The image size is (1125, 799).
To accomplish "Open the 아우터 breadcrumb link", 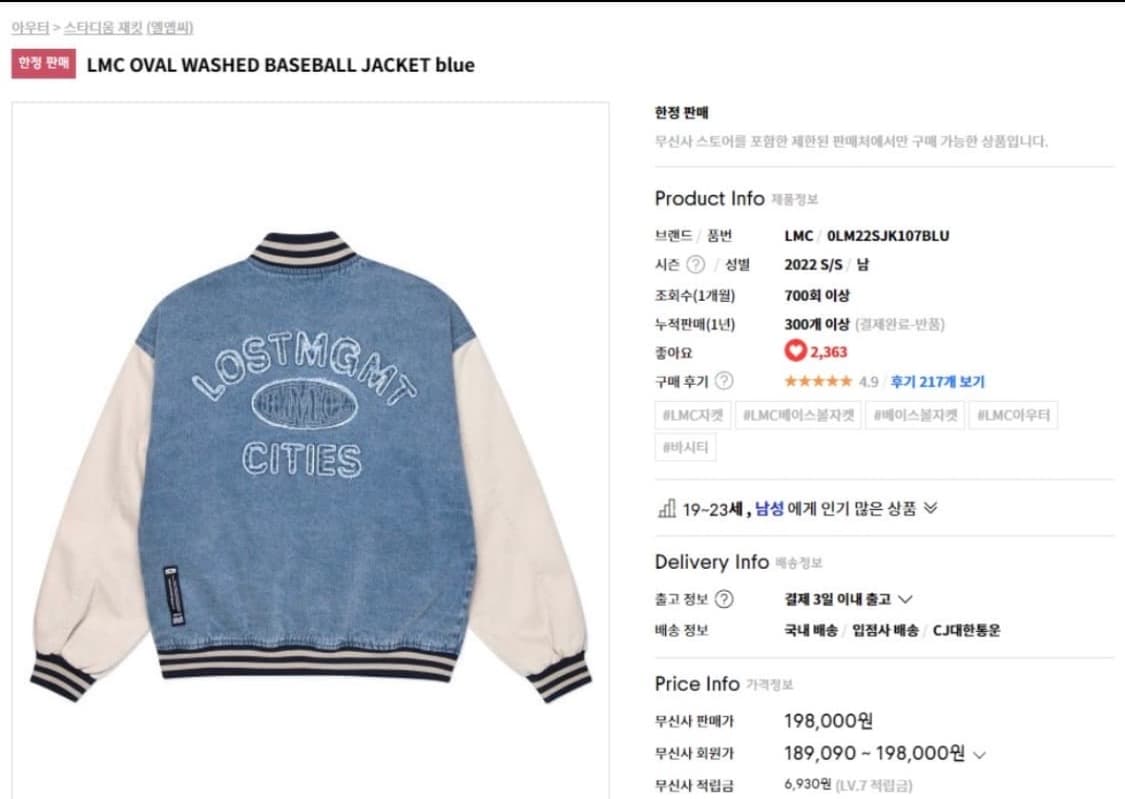I will [30, 27].
